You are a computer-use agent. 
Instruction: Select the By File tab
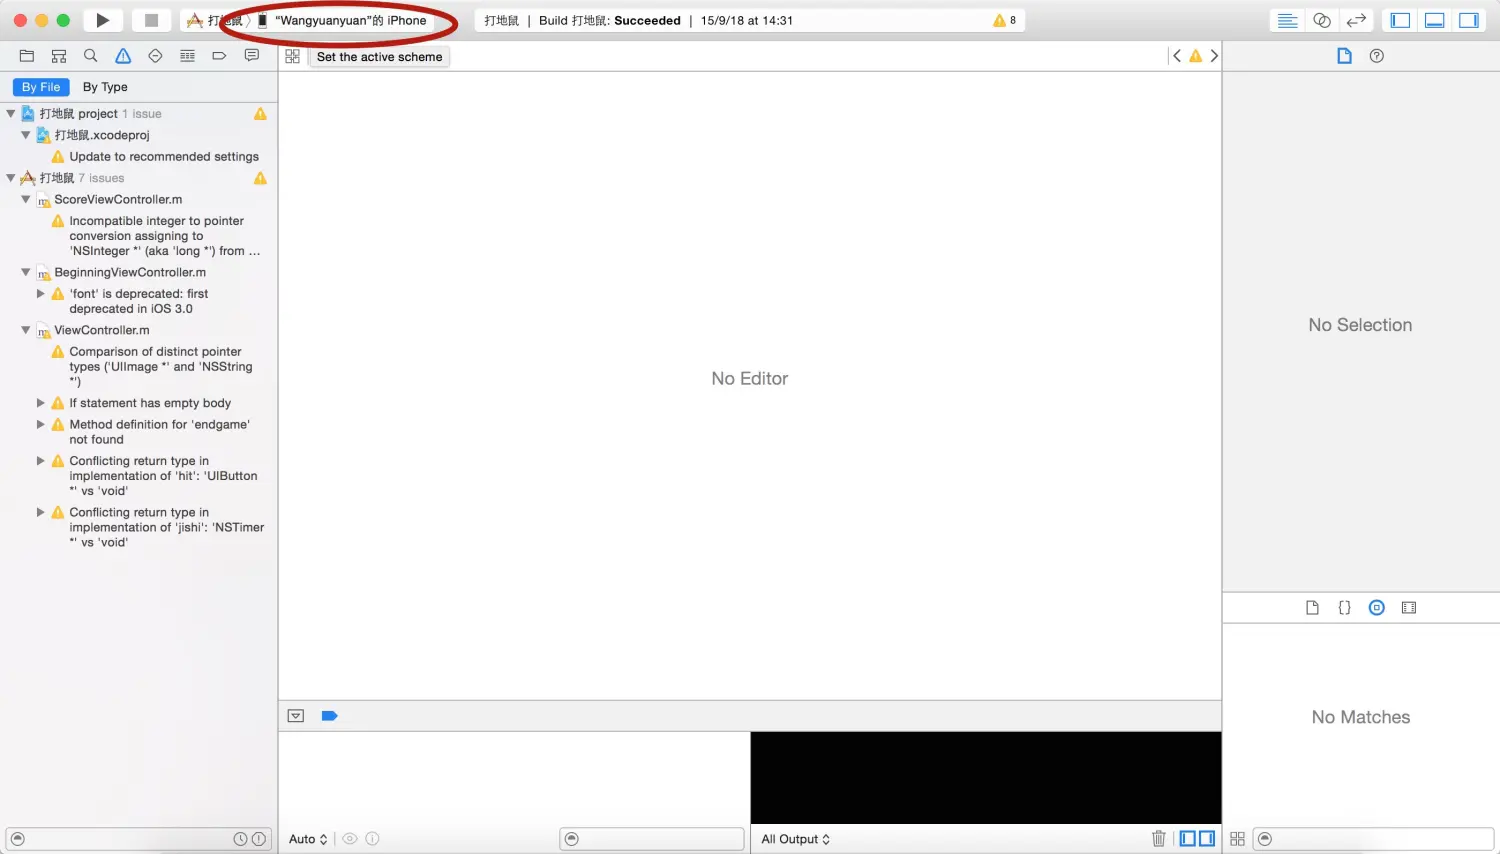click(41, 87)
